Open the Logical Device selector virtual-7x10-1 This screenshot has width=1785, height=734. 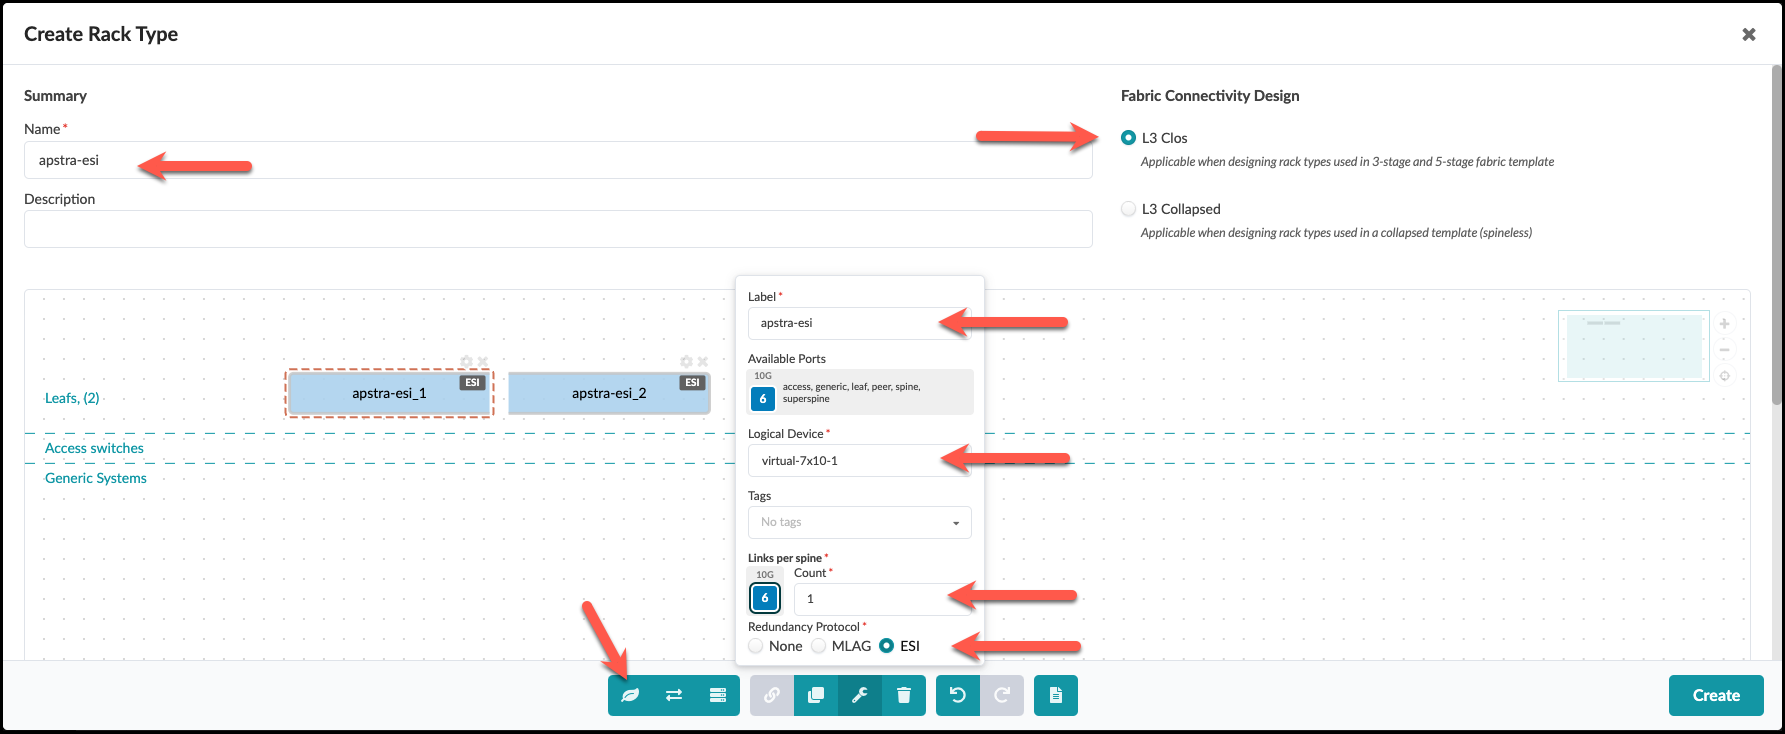[x=859, y=461]
